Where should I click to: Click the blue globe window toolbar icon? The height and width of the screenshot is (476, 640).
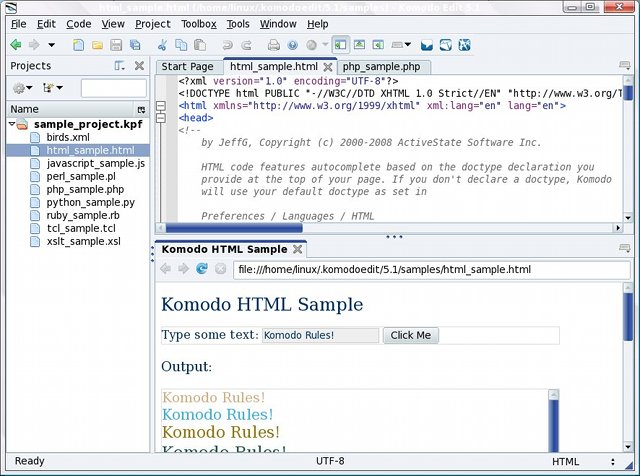click(445, 45)
